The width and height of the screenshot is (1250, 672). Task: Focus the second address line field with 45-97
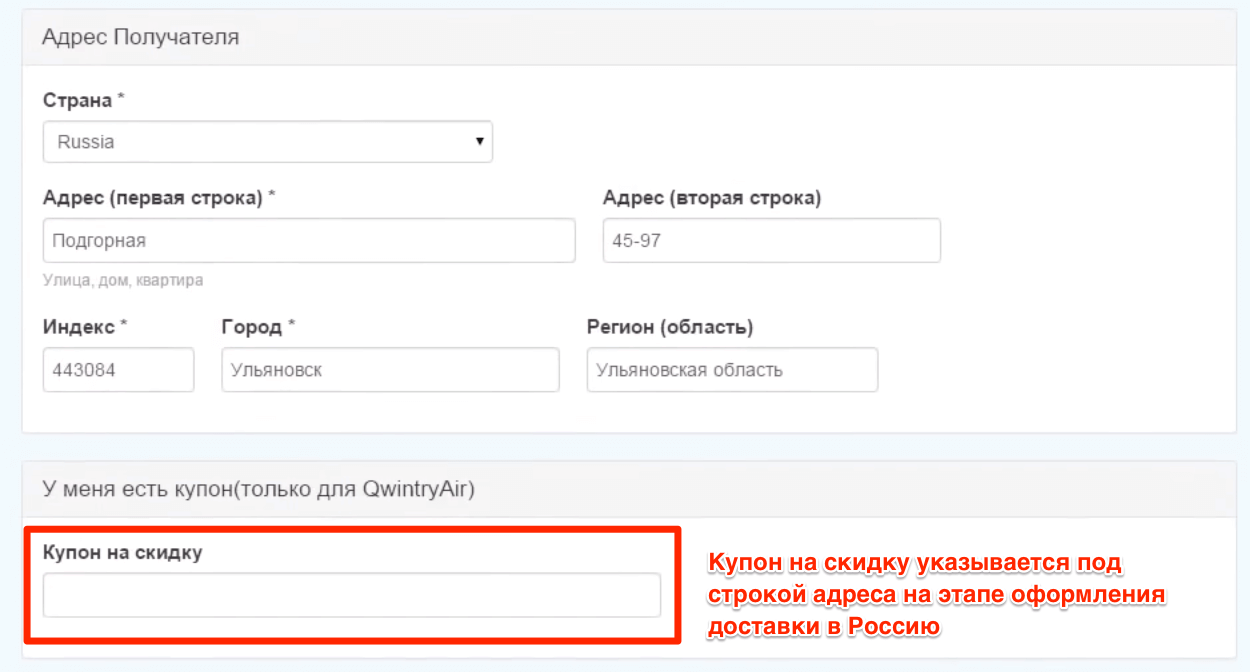point(771,241)
